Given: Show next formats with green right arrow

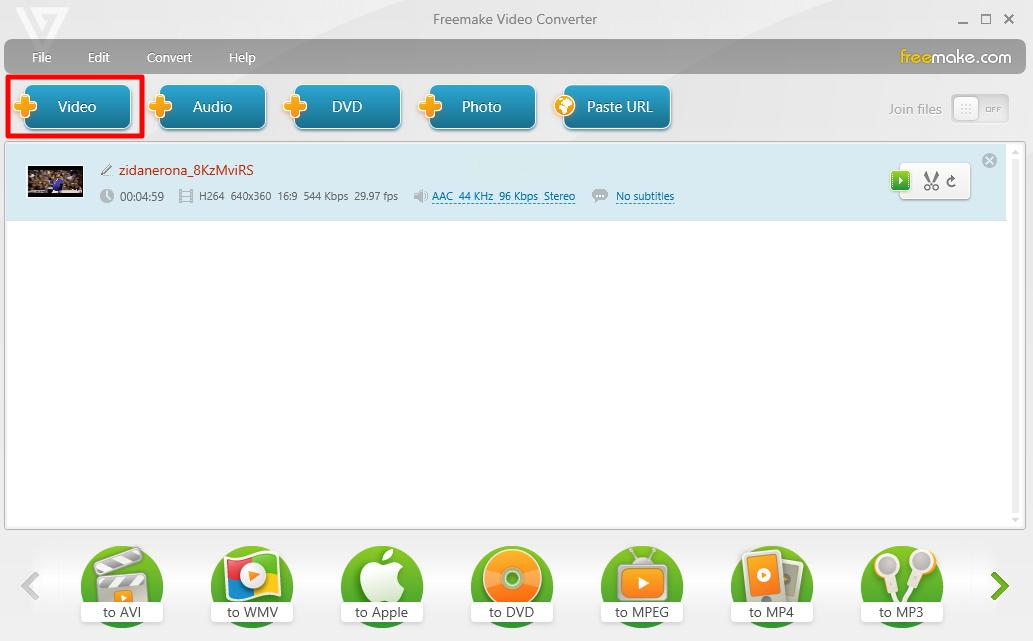Looking at the screenshot, I should [x=999, y=586].
